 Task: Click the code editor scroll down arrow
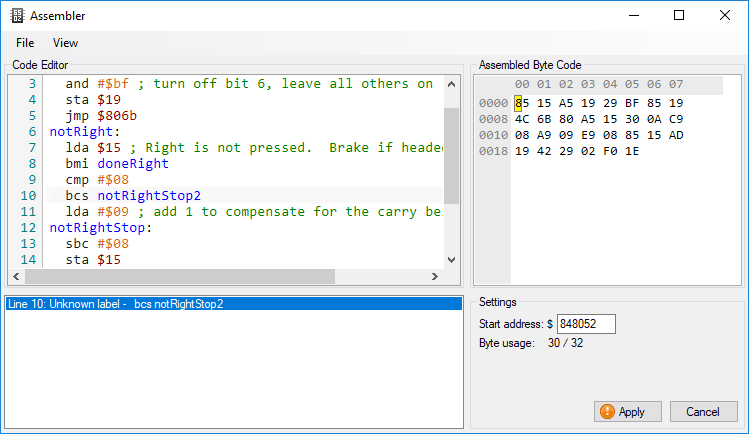click(451, 260)
